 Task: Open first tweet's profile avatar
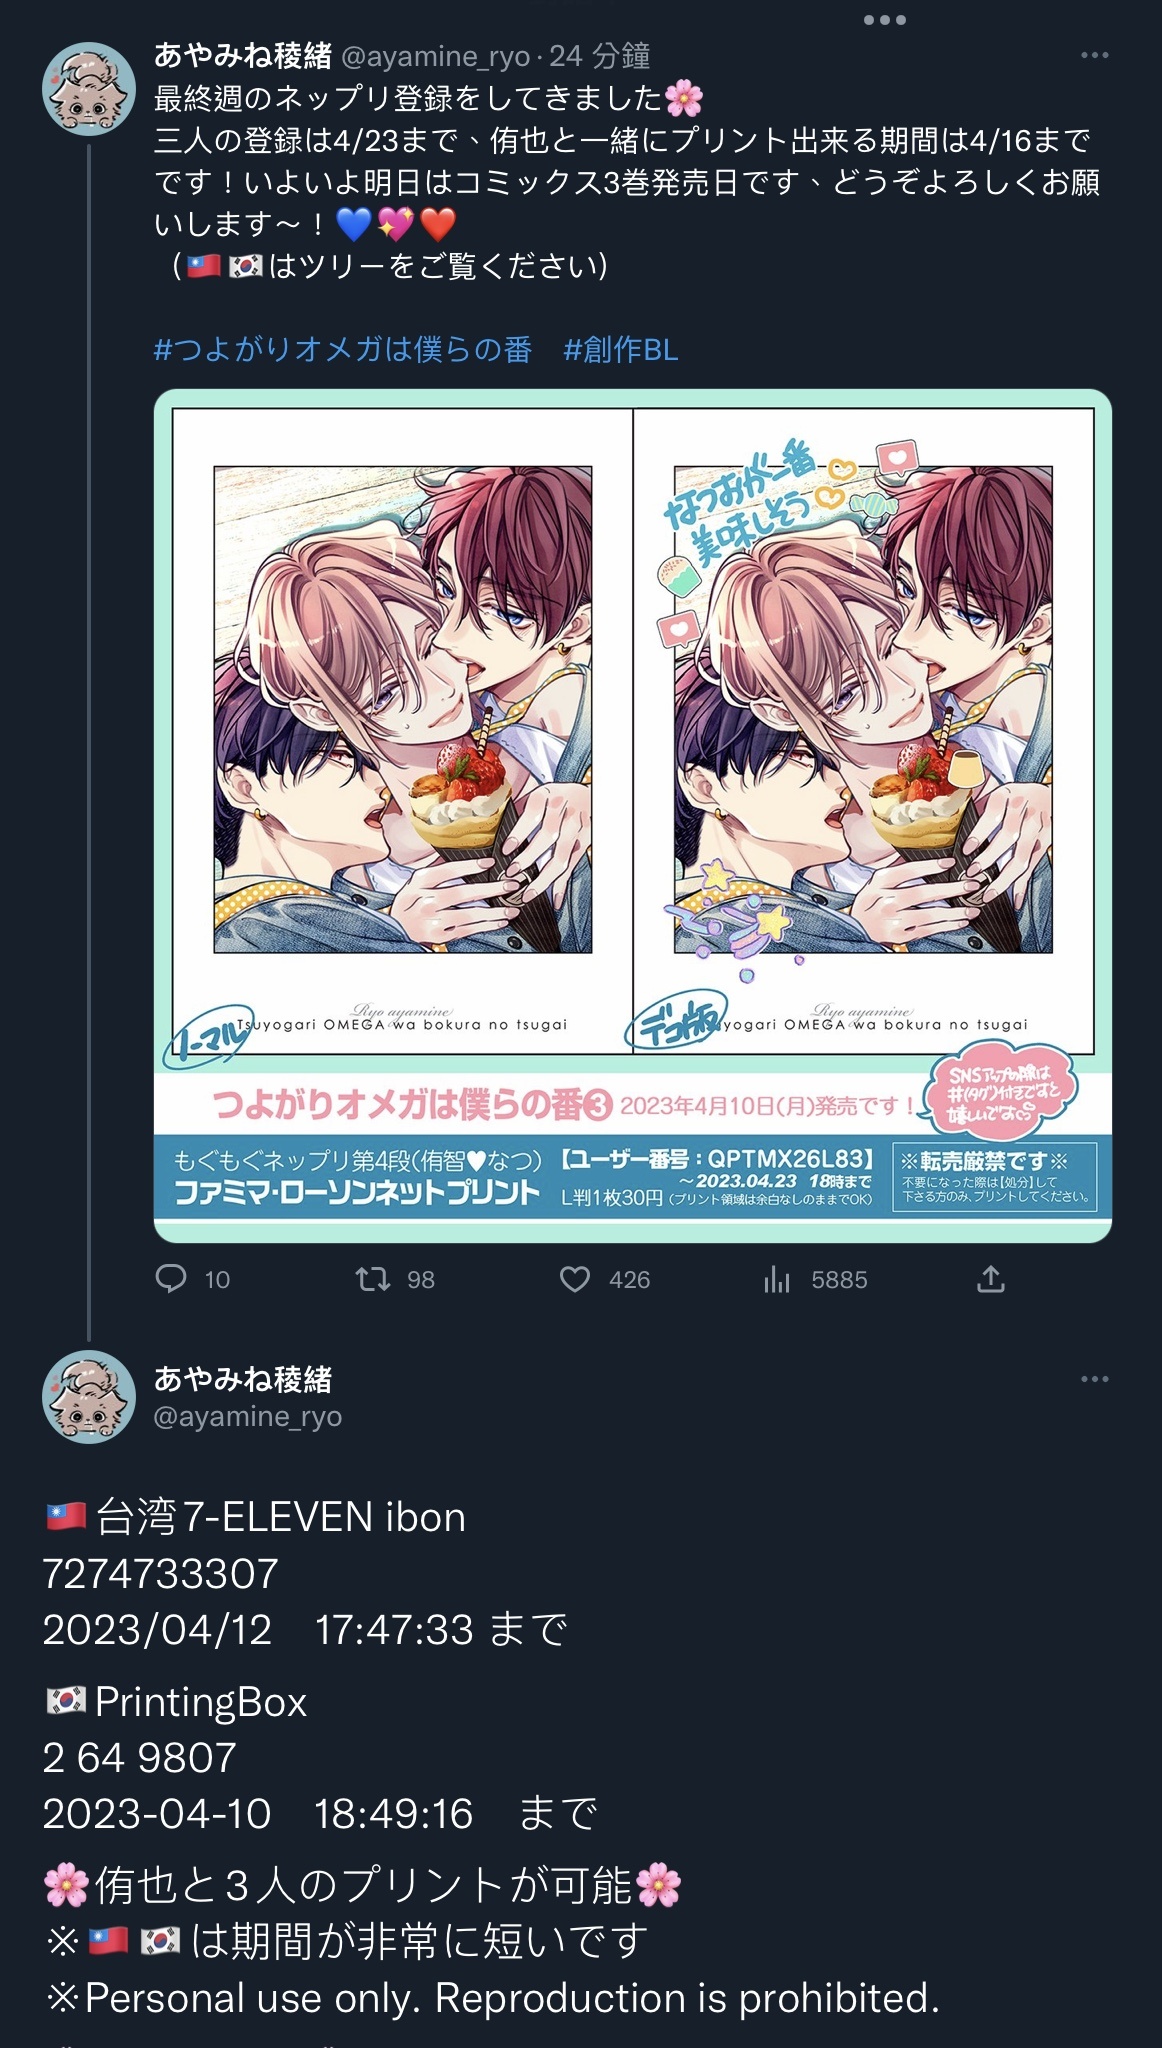click(89, 88)
